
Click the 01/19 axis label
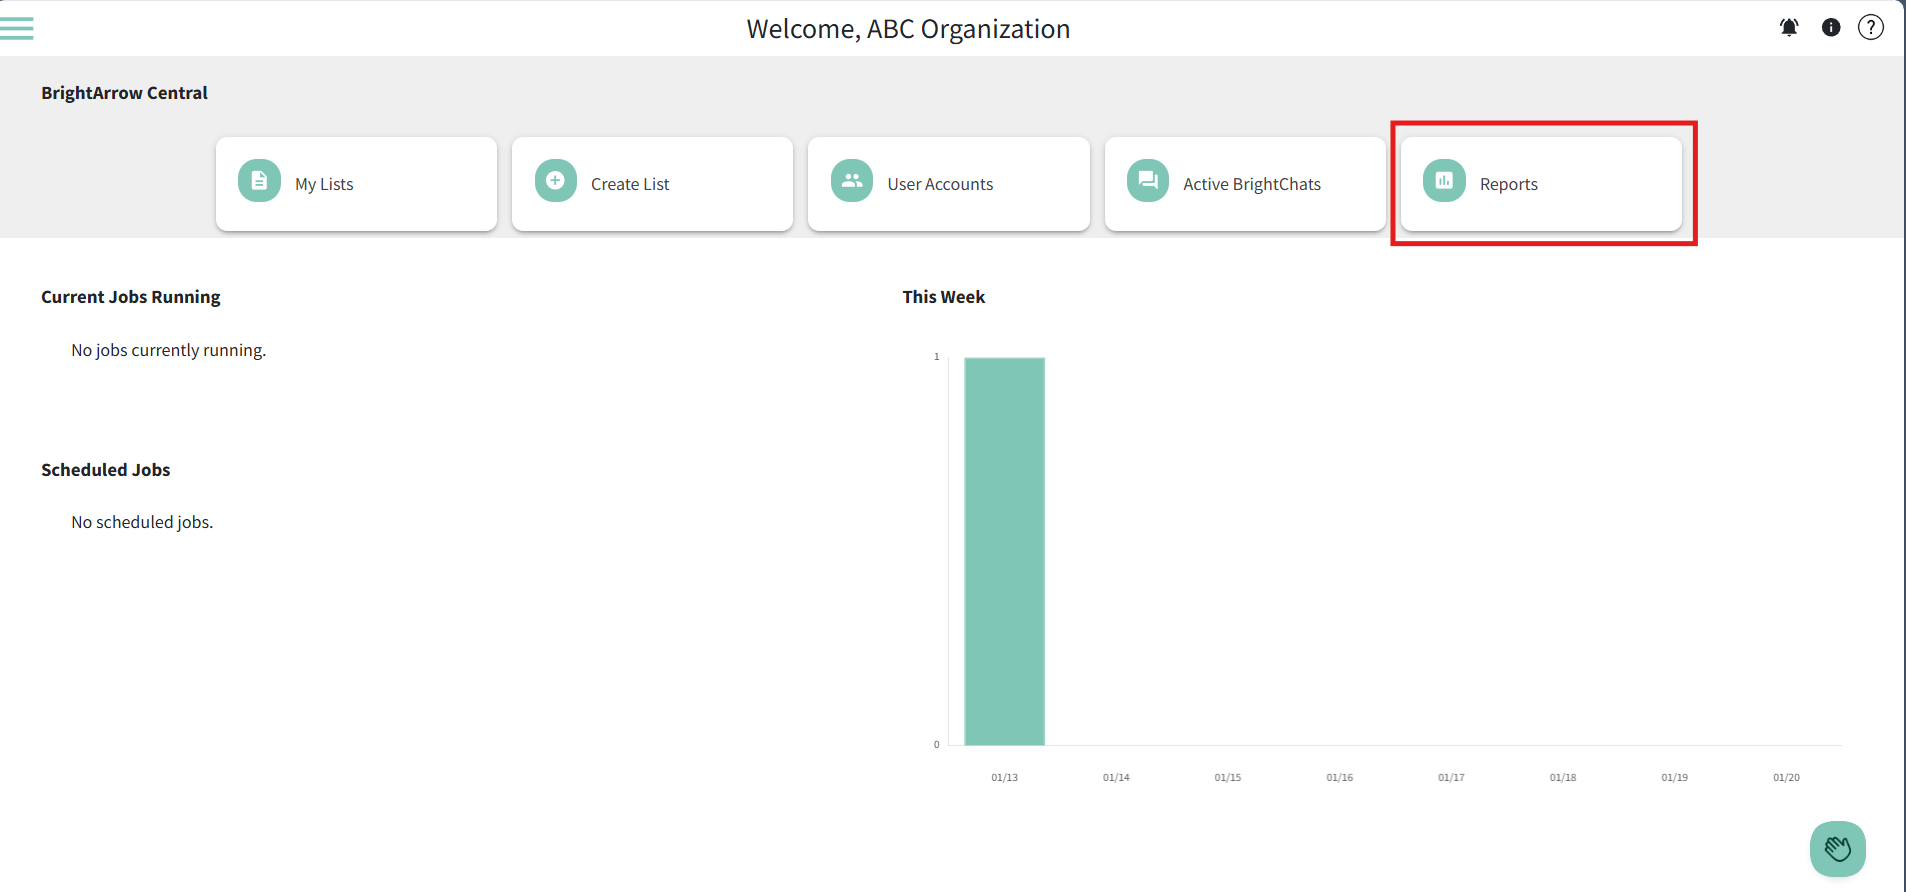tap(1674, 777)
